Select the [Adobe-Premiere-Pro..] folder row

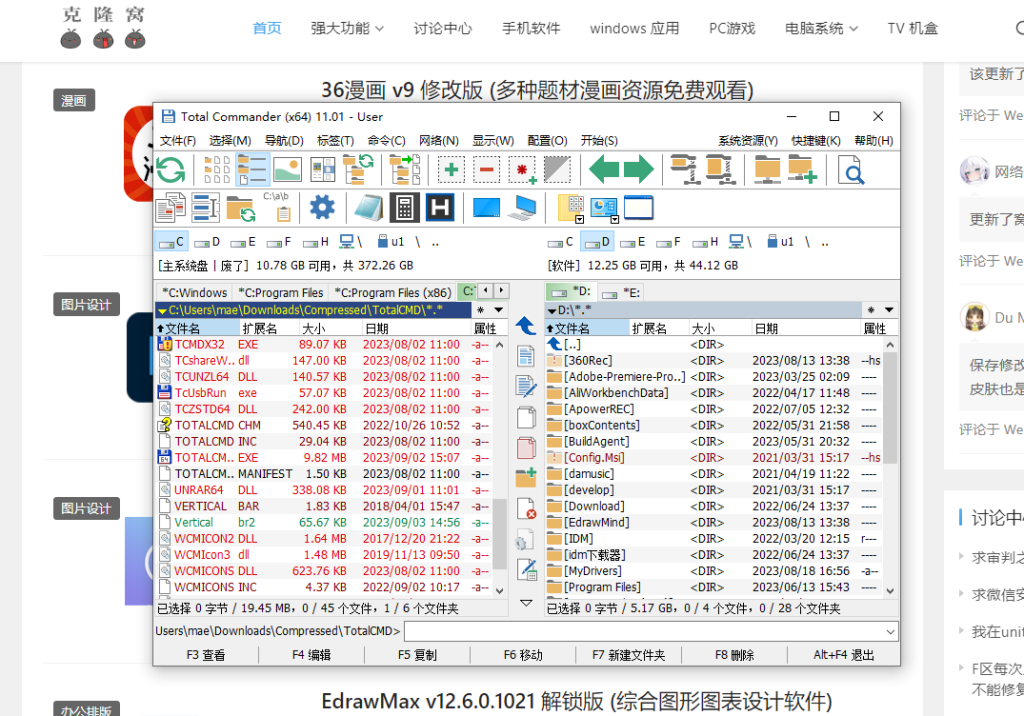(714, 376)
